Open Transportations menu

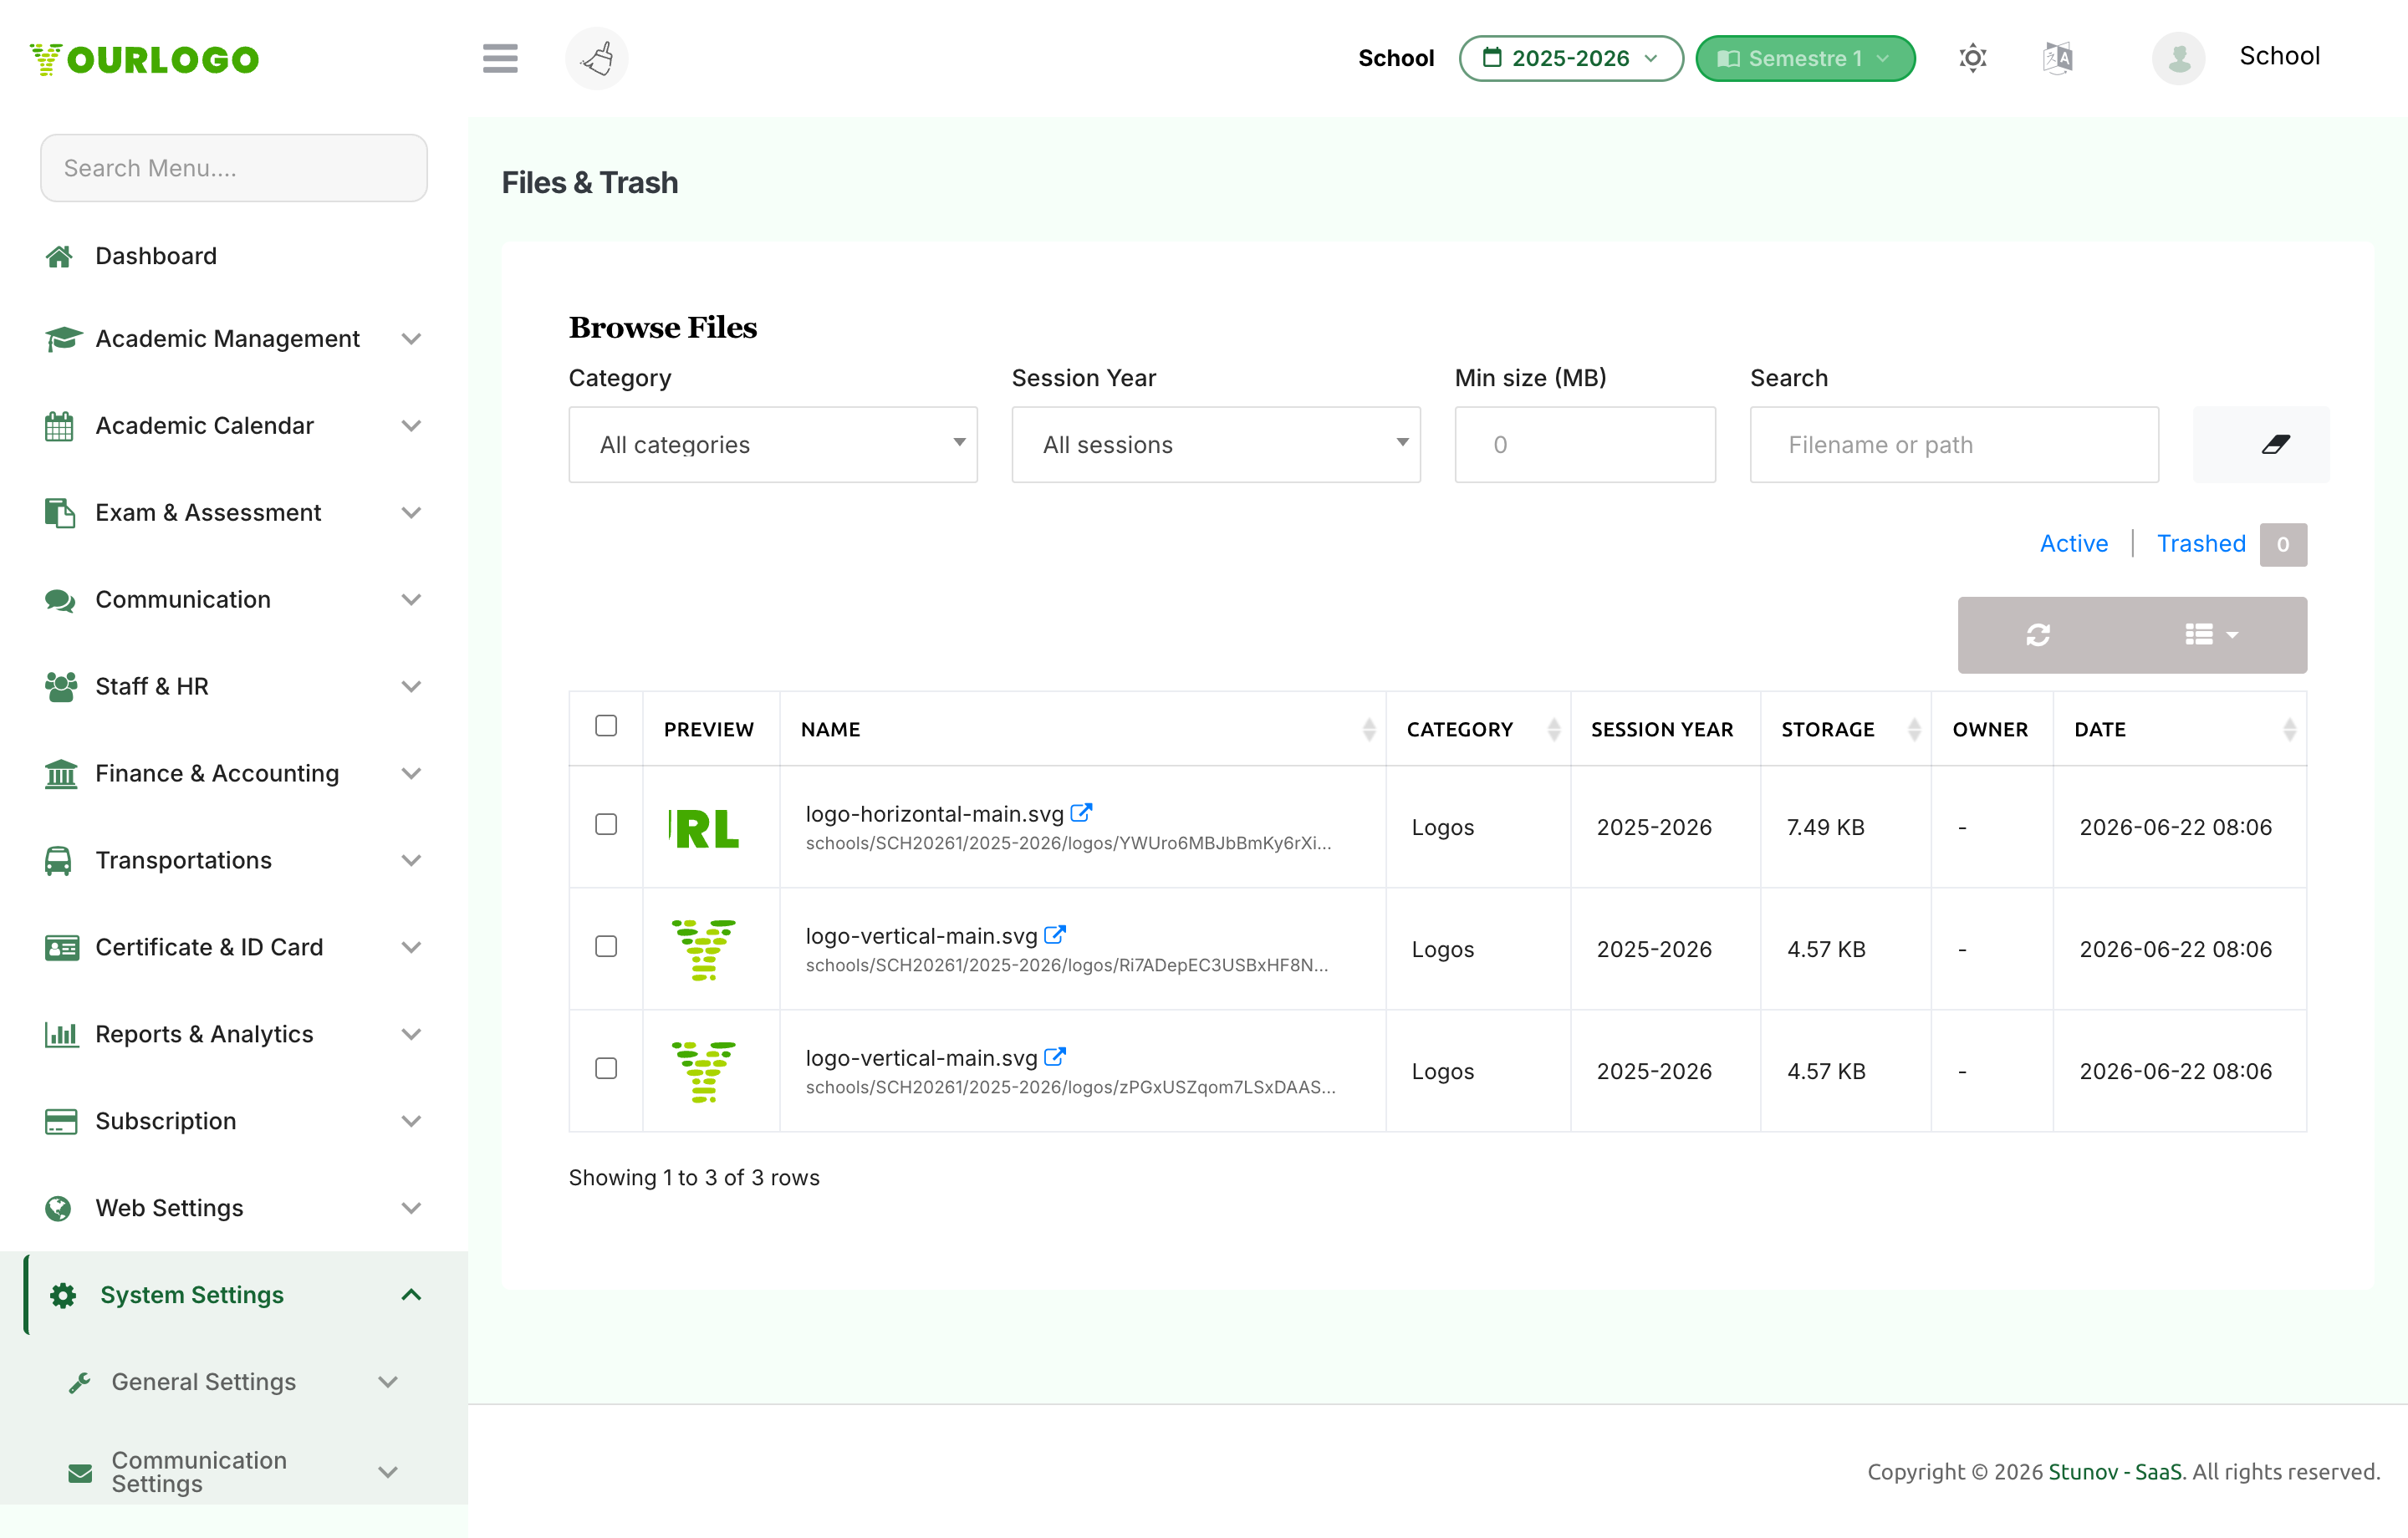coord(234,861)
